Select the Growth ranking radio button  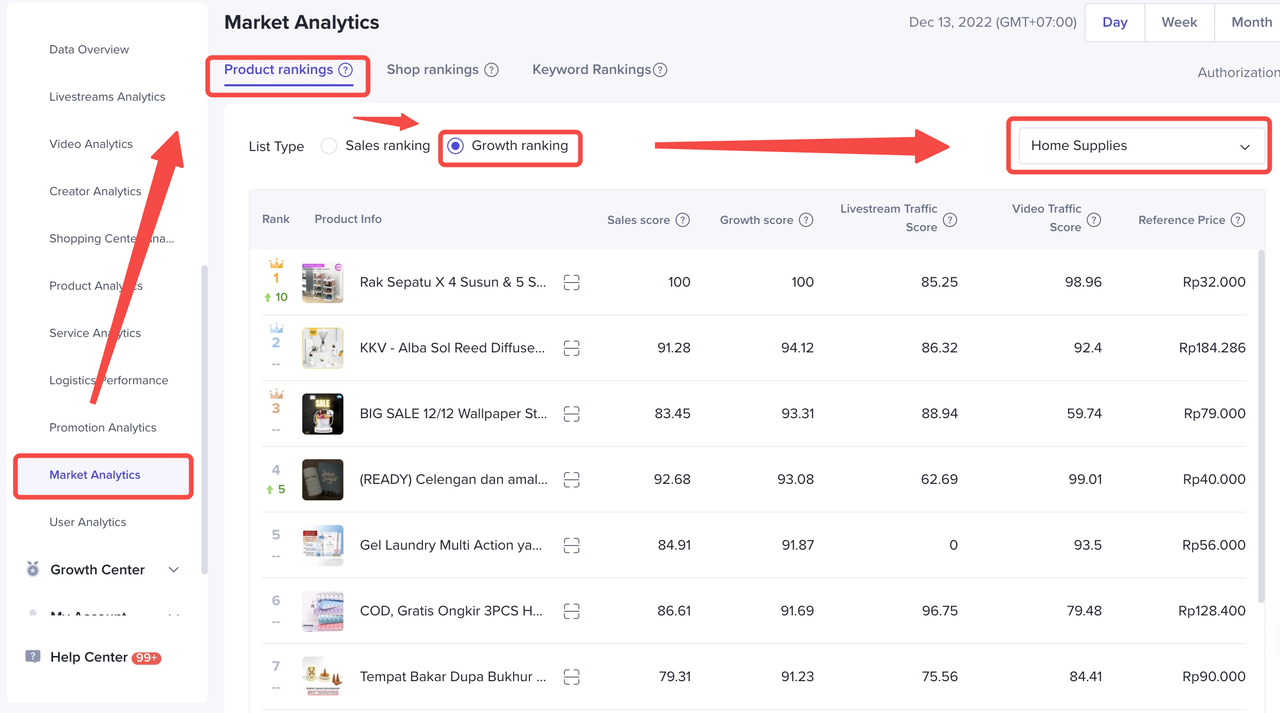pos(456,146)
